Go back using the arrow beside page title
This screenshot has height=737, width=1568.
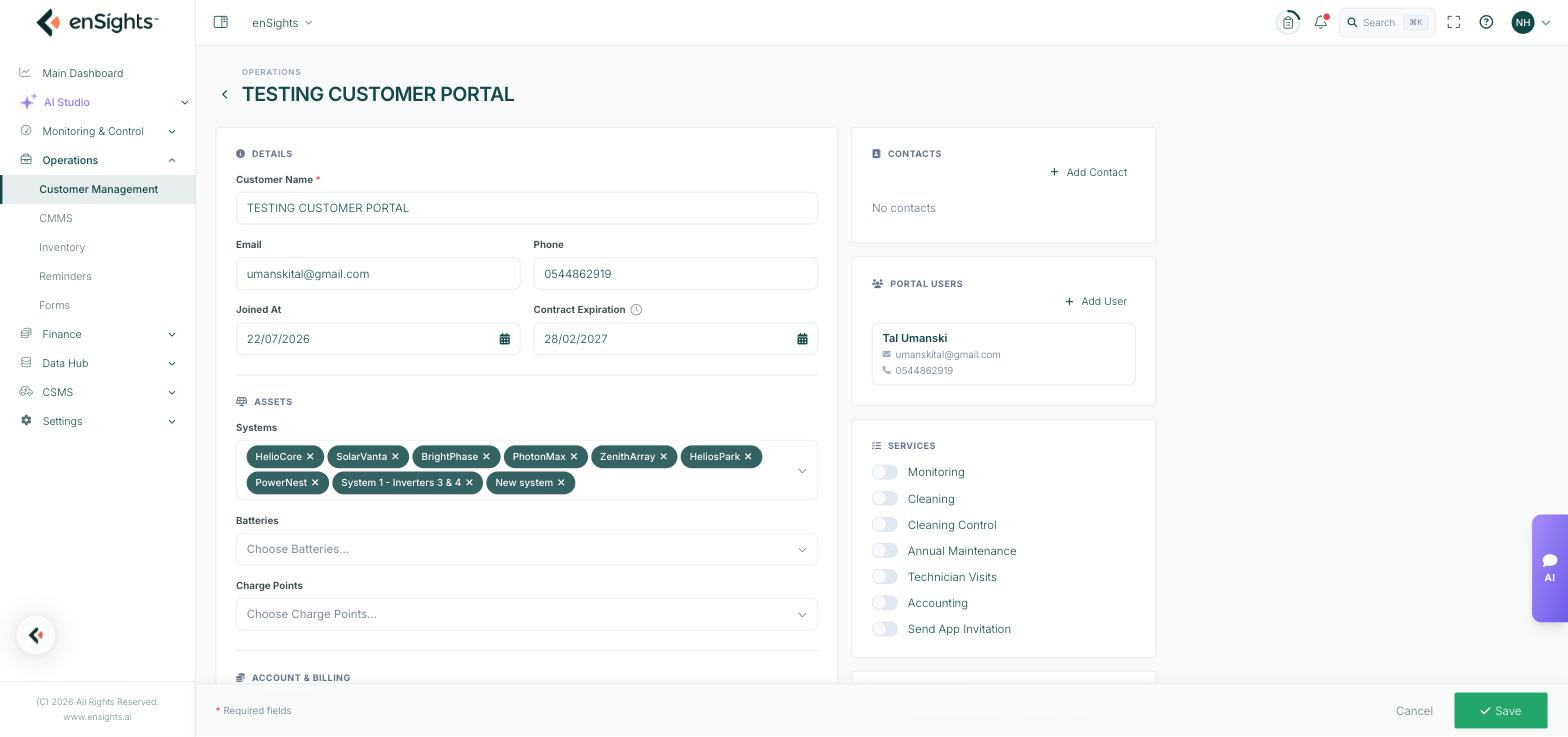coord(225,94)
